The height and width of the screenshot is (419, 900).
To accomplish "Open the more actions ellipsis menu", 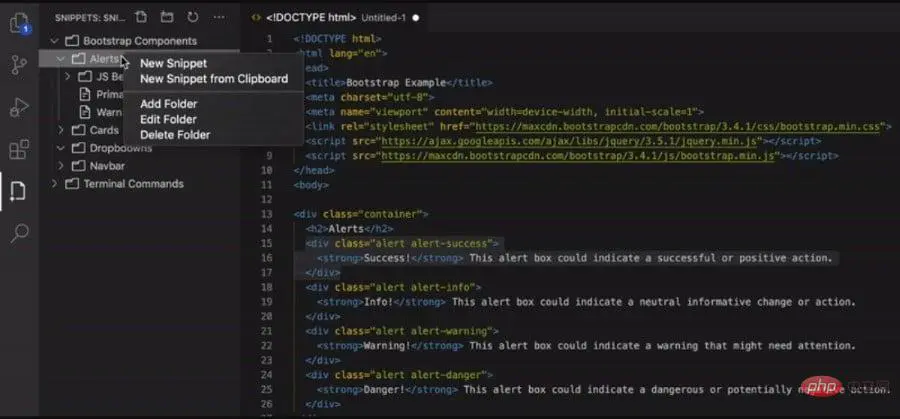I will (x=219, y=17).
